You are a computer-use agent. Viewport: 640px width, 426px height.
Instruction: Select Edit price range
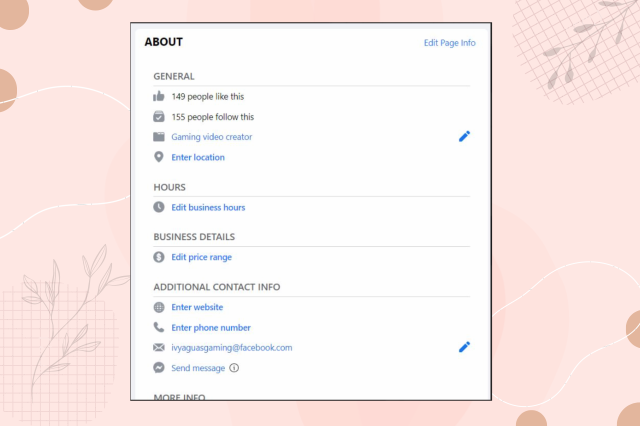coord(201,257)
